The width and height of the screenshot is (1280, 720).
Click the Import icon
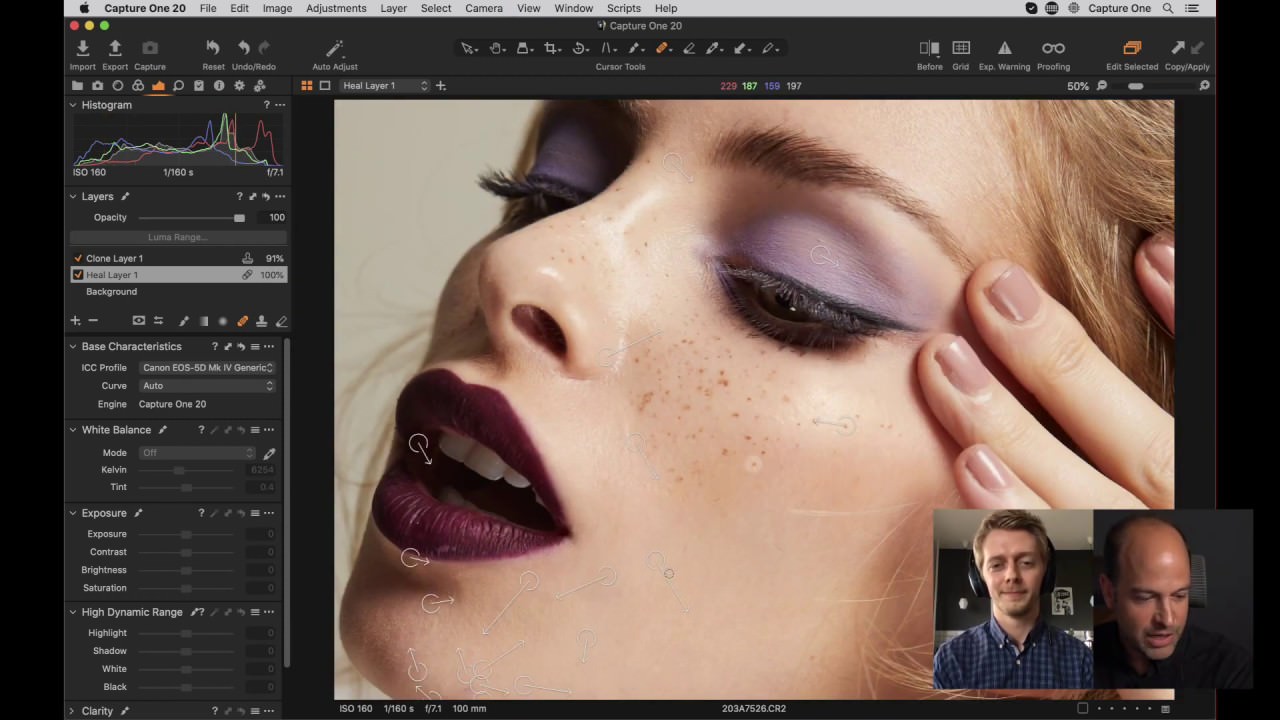click(x=83, y=48)
